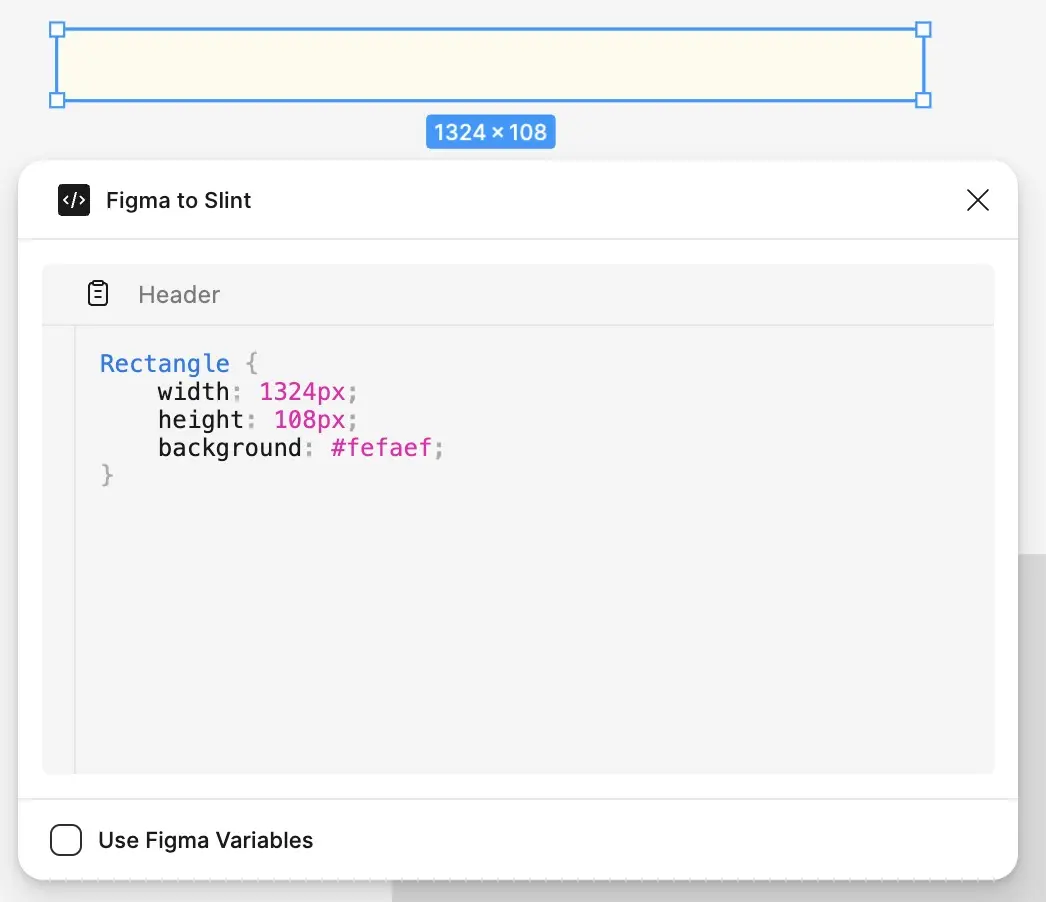Click the top-right selection resize handle
The width and height of the screenshot is (1046, 902).
(x=923, y=30)
